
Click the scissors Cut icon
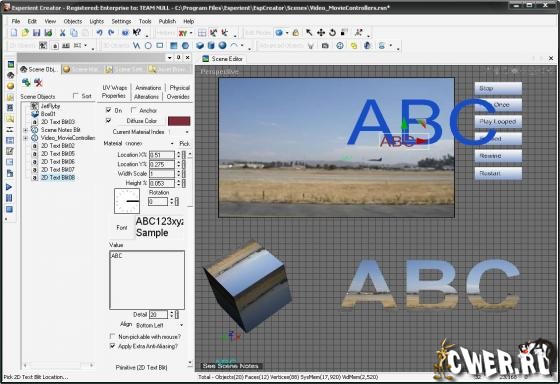[62, 33]
